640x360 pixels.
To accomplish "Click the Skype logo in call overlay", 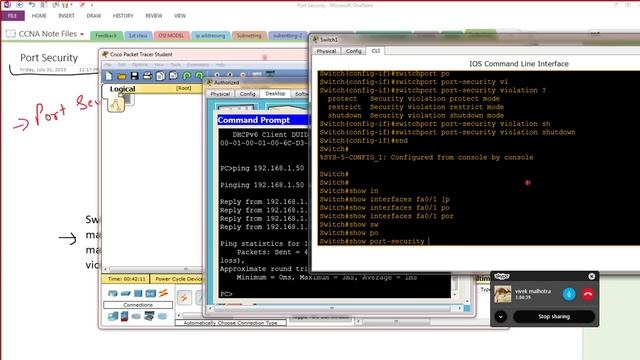I will click(x=502, y=276).
